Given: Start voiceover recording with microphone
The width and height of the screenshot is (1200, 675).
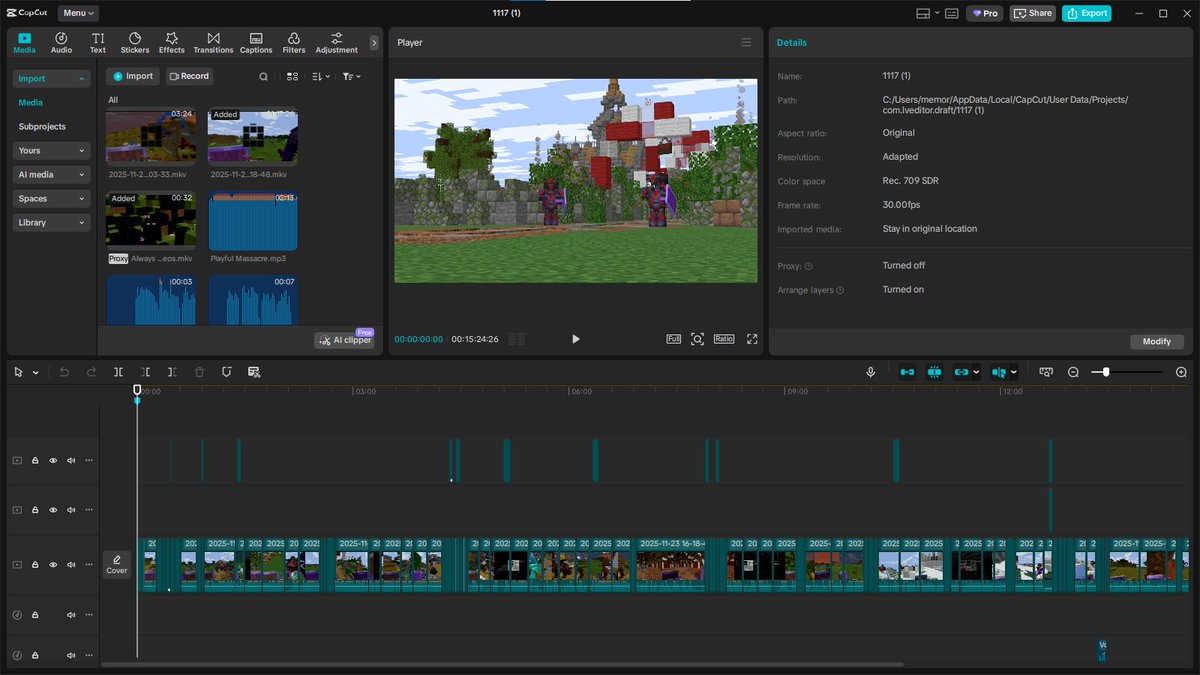Looking at the screenshot, I should pyautogui.click(x=871, y=372).
